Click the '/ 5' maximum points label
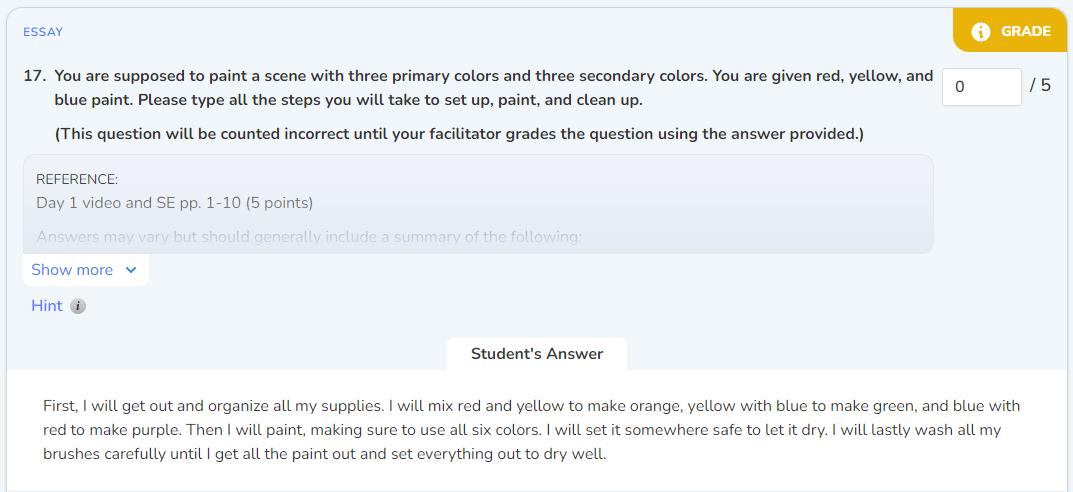Viewport: 1073px width, 492px height. click(1040, 86)
